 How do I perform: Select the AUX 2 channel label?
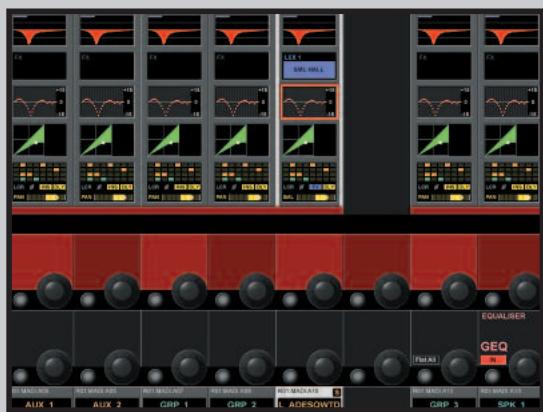107,404
